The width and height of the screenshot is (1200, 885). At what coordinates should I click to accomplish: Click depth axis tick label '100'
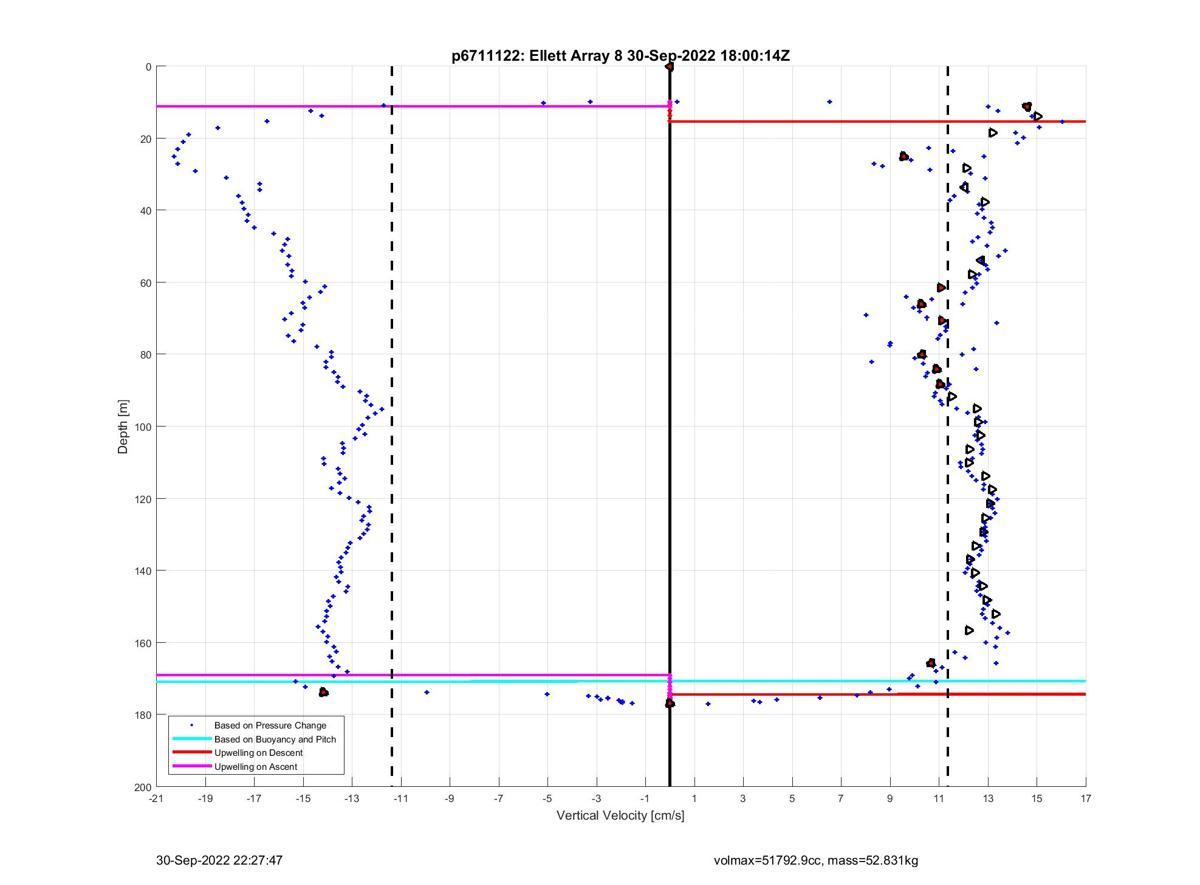coord(143,427)
